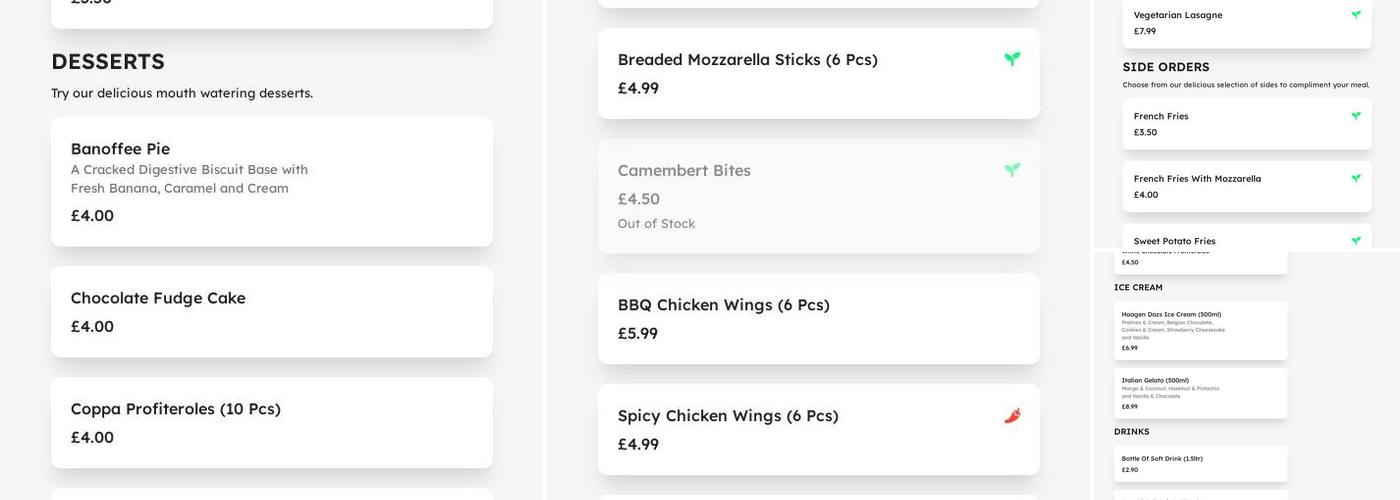
Task: Add Coppa Profiteroles (10 Pcs)
Action: click(271, 422)
